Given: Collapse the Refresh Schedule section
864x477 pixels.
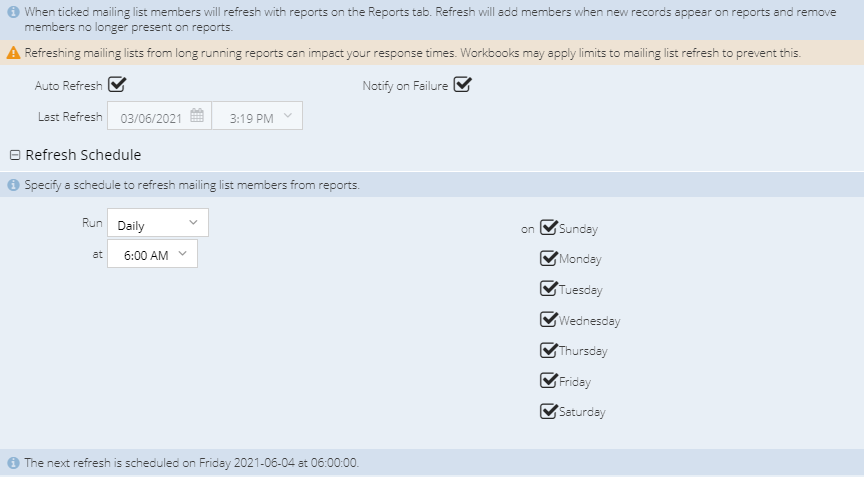Looking at the screenshot, I should (x=15, y=155).
